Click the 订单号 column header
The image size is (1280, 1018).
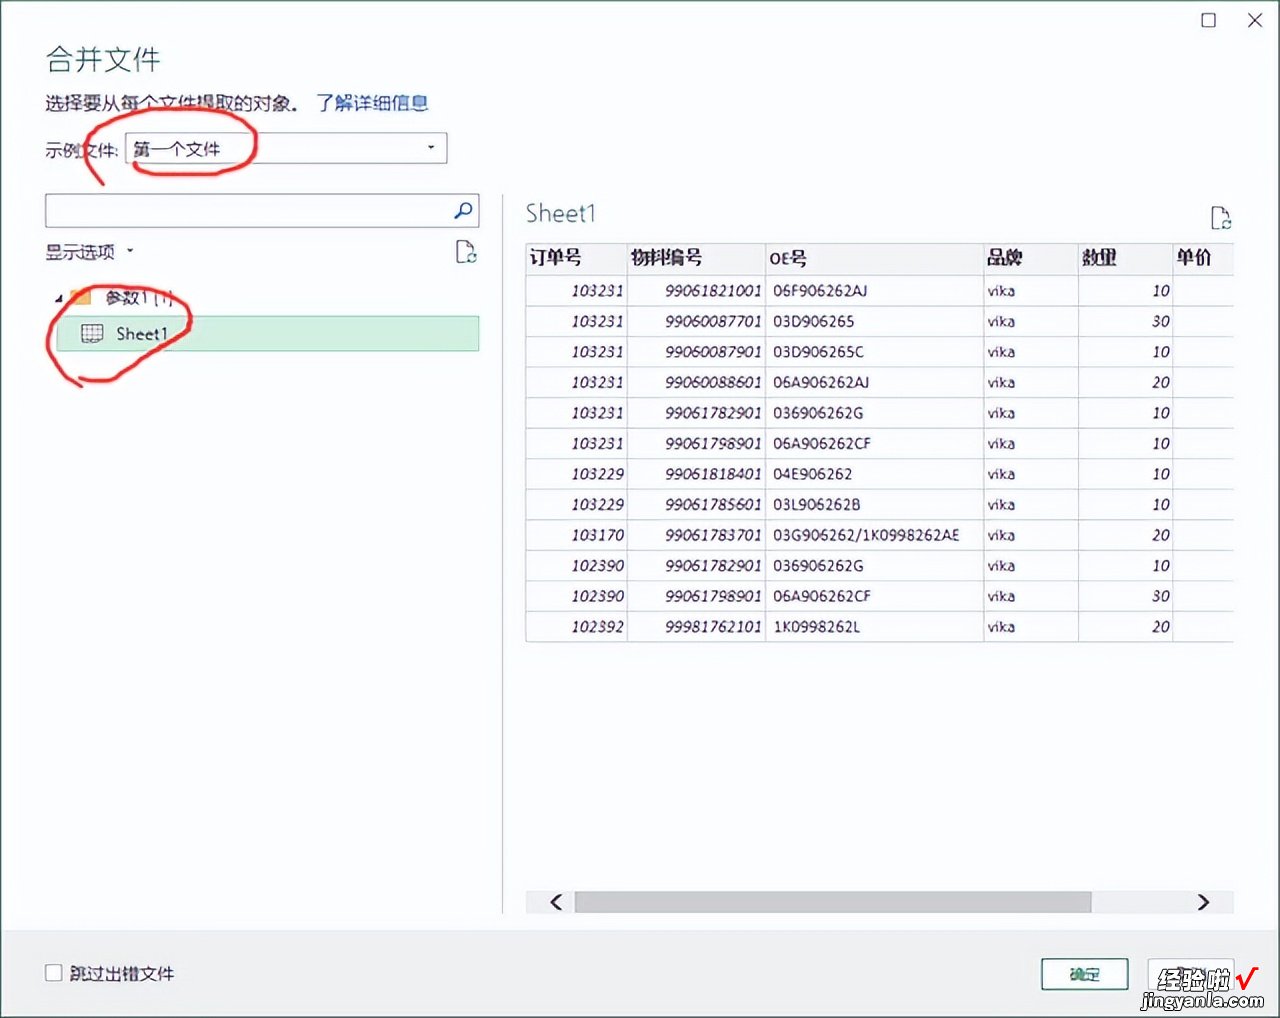(576, 258)
